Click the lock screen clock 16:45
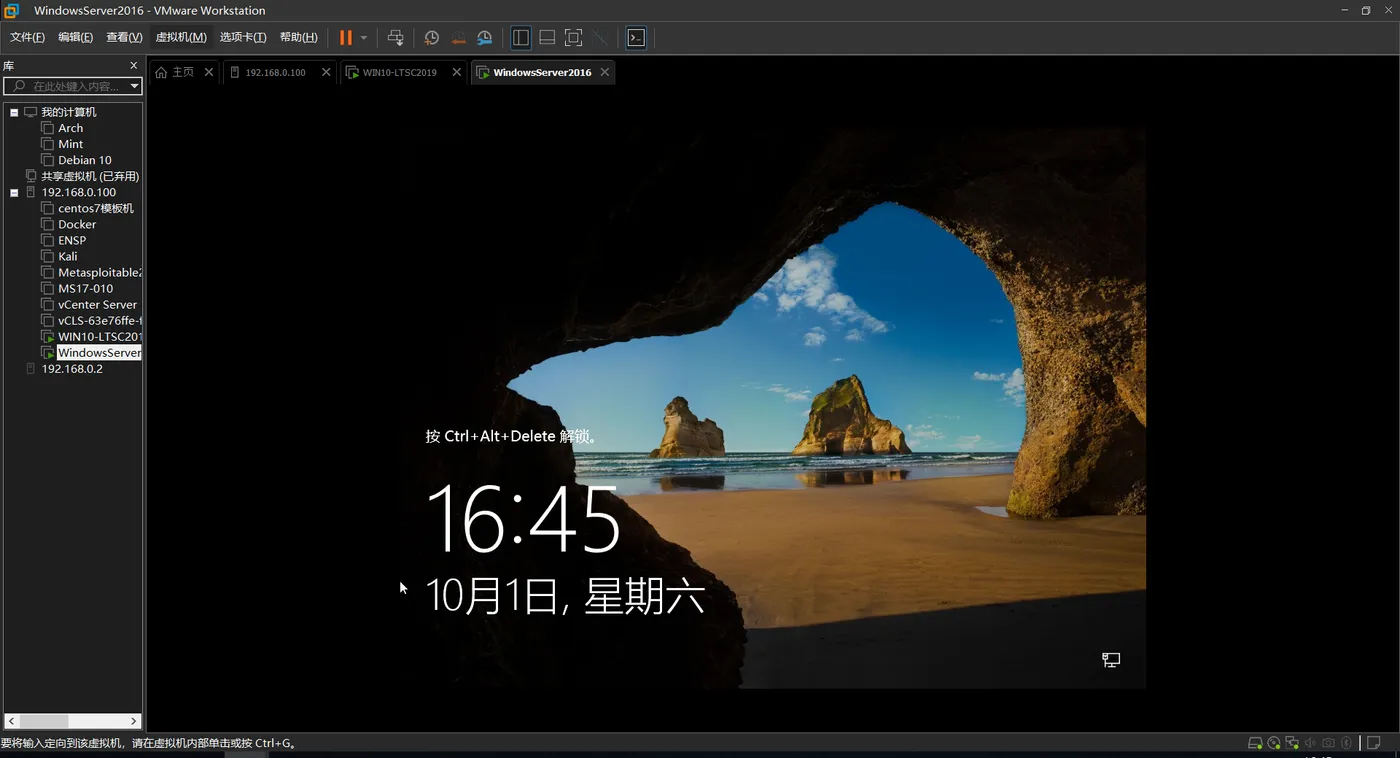 [x=523, y=519]
